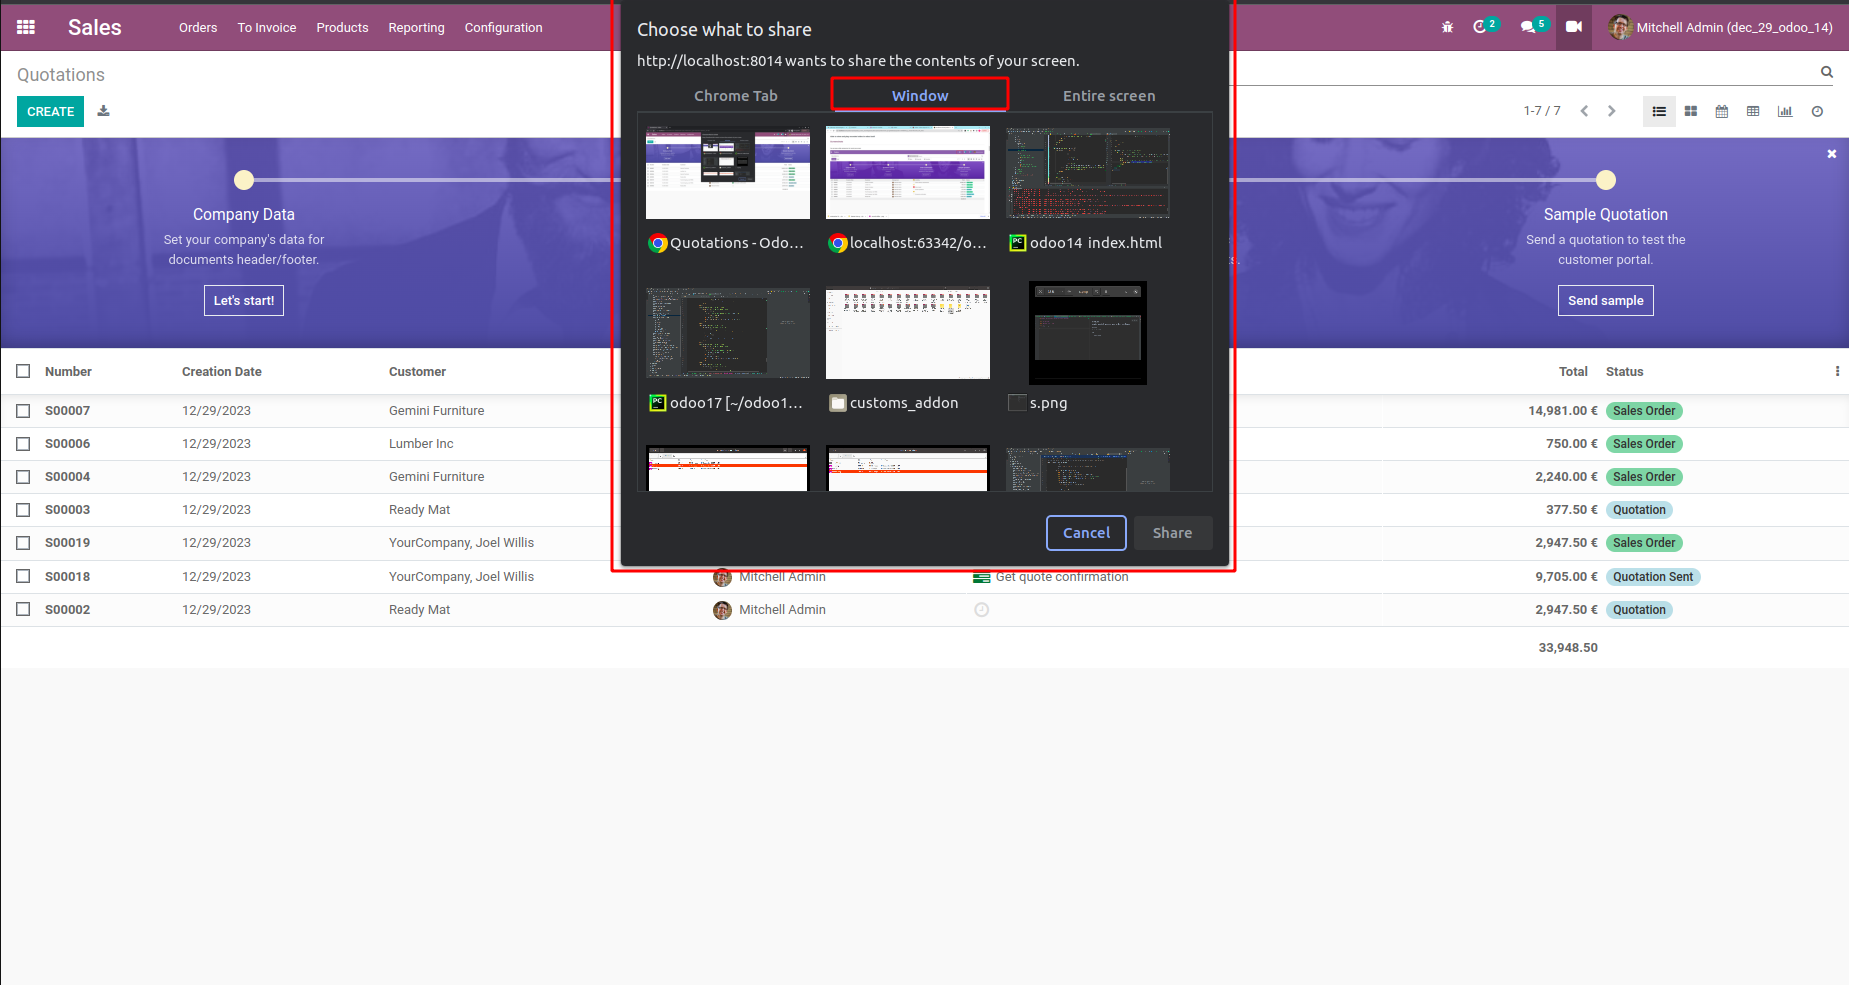Select all quotations with header checkbox

click(23, 371)
